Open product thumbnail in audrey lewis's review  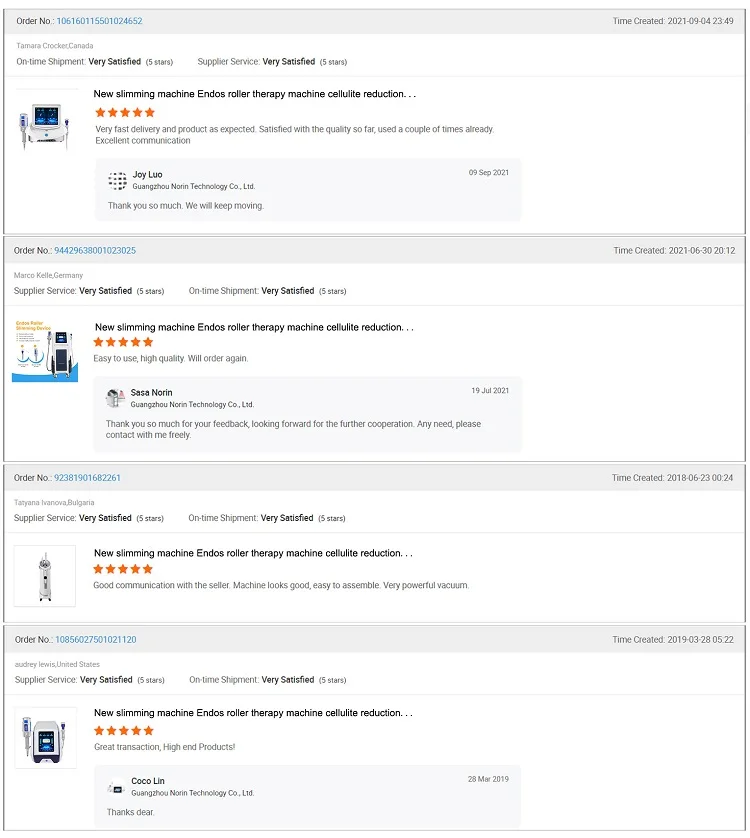click(45, 738)
